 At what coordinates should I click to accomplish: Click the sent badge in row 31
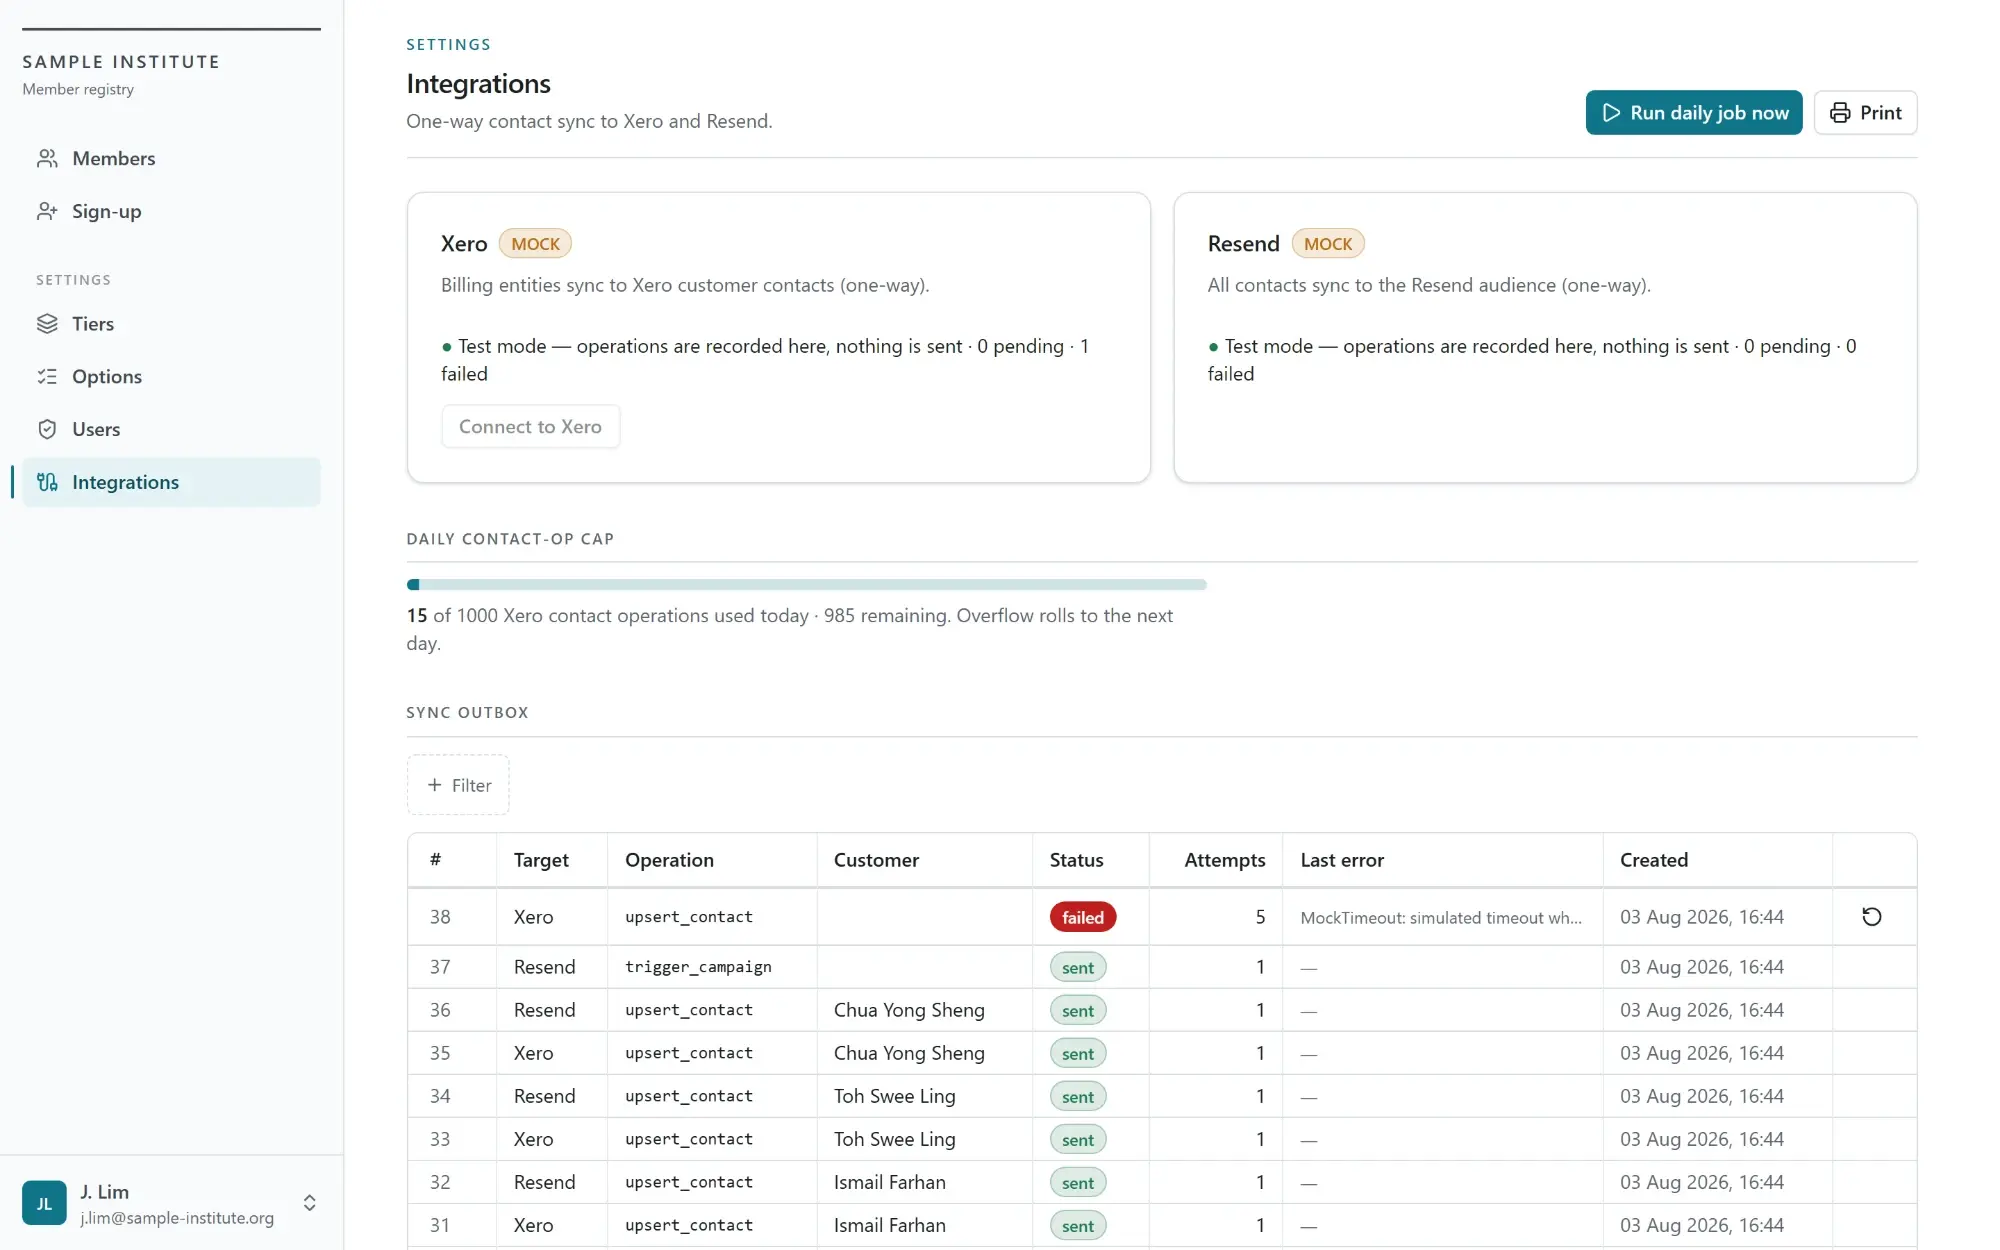coord(1077,1225)
